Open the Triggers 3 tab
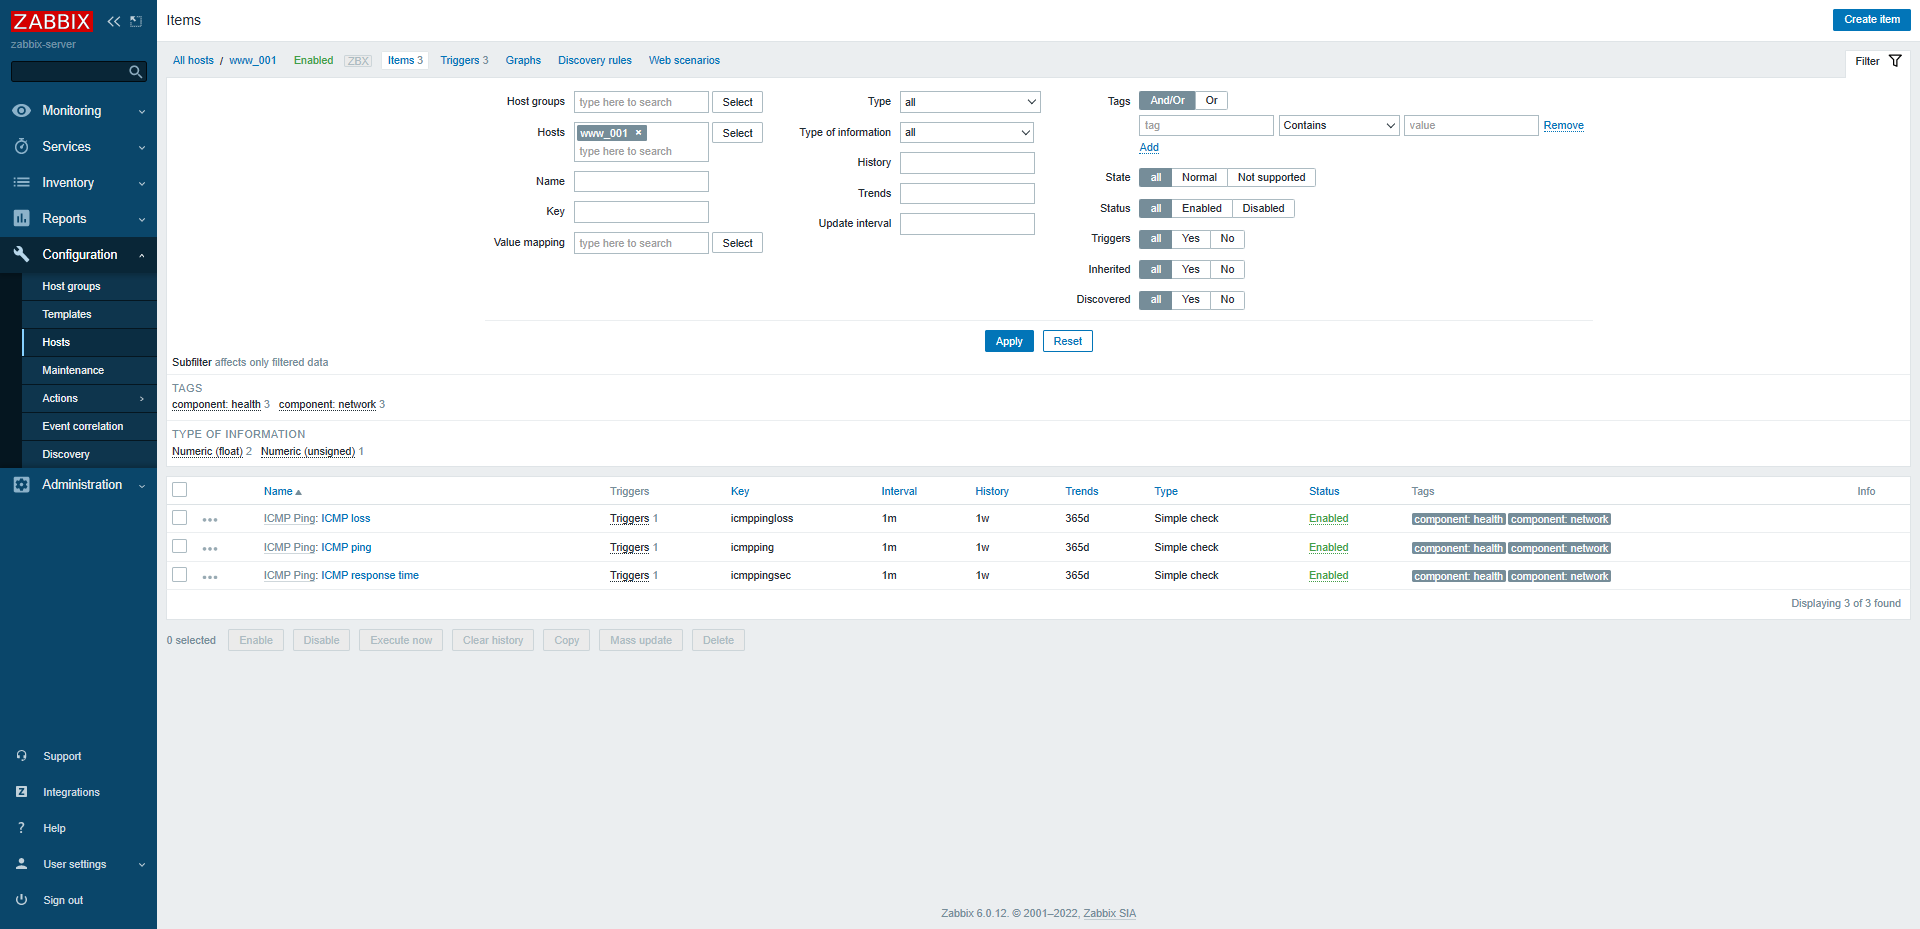The image size is (1920, 929). point(464,61)
